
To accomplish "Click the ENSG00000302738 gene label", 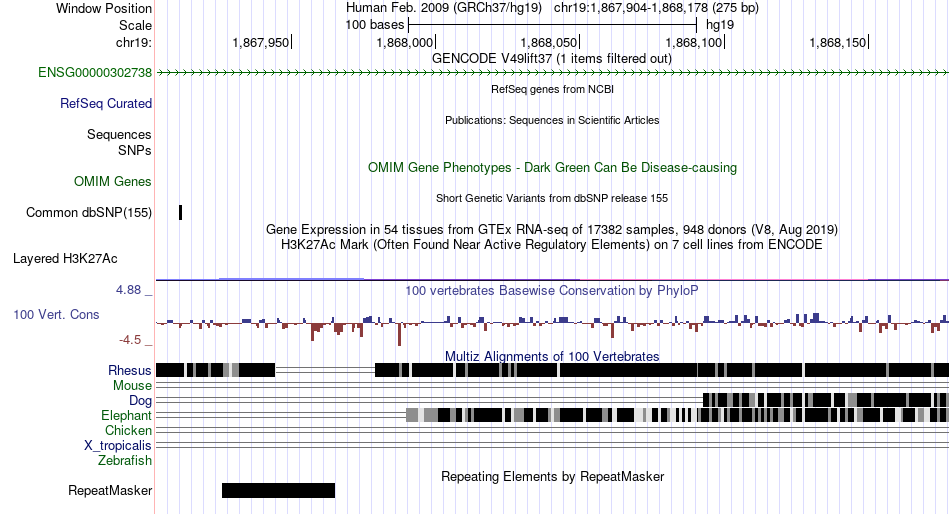I will pyautogui.click(x=95, y=73).
